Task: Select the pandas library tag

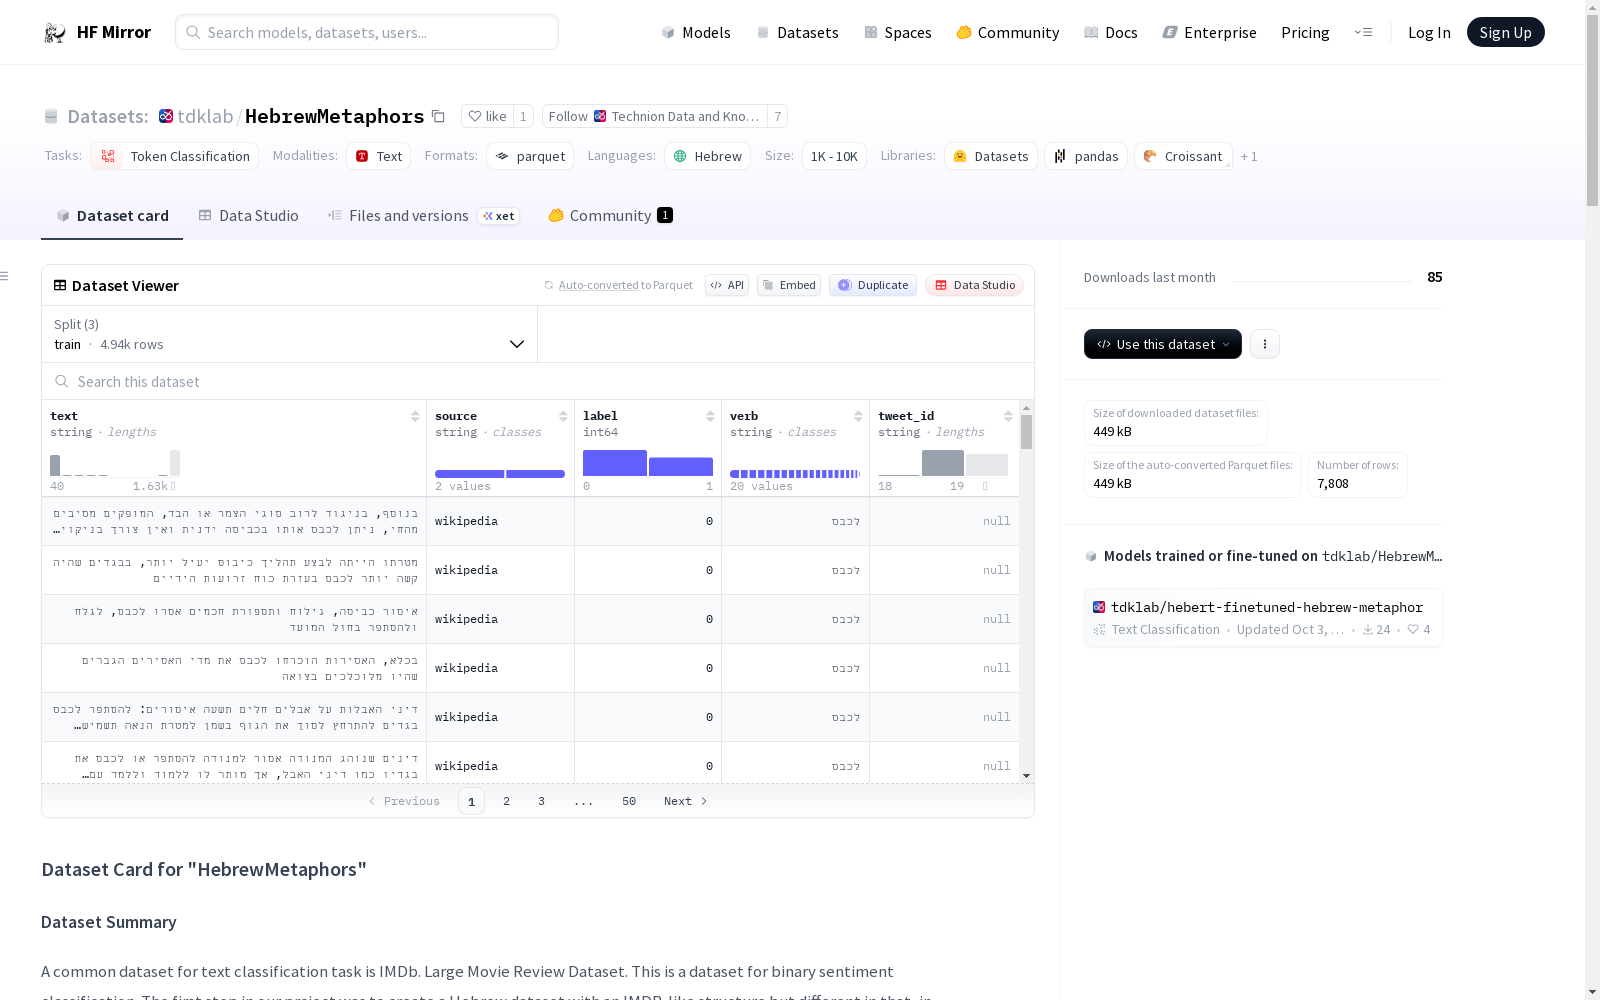Action: point(1086,156)
